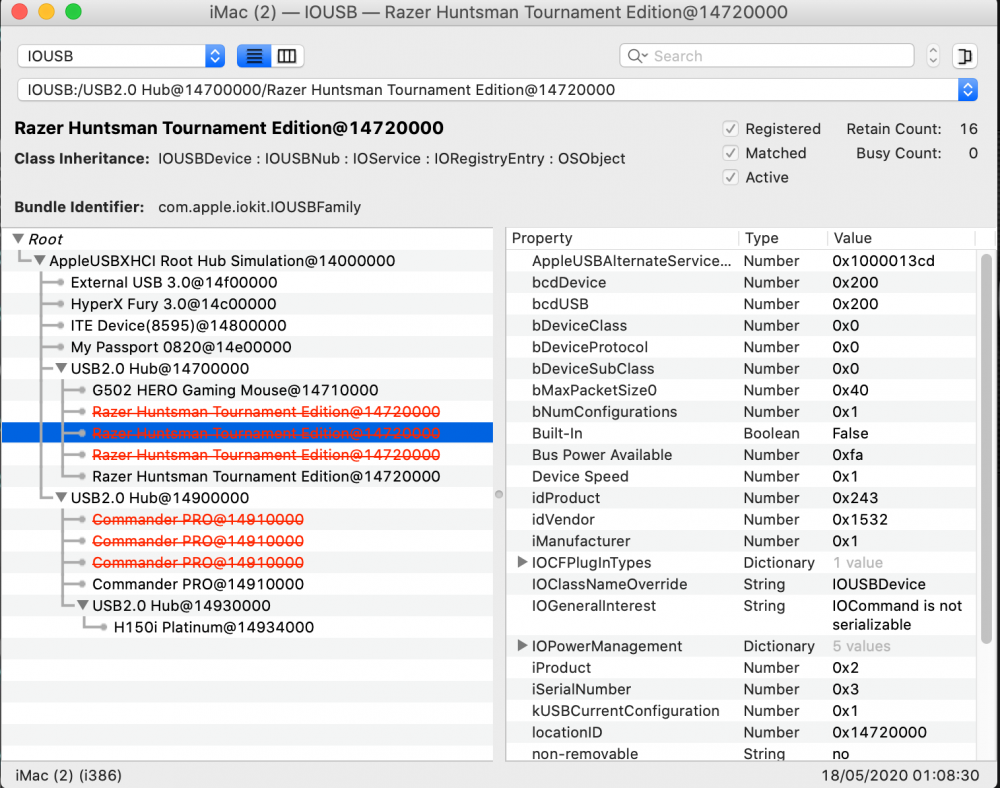This screenshot has width=1000, height=788.
Task: Select the Bus Power Available row
Action: coord(741,455)
